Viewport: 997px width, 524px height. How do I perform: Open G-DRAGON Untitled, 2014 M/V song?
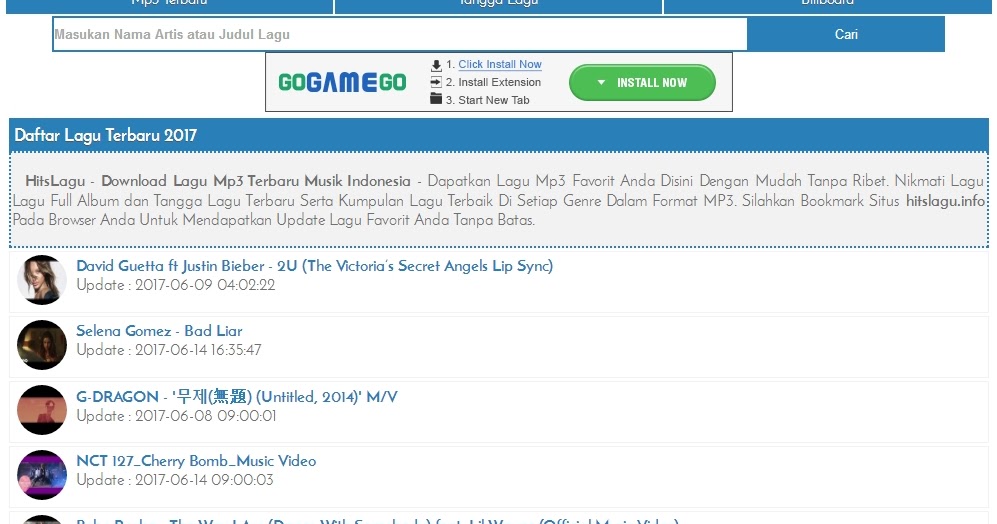coord(237,397)
